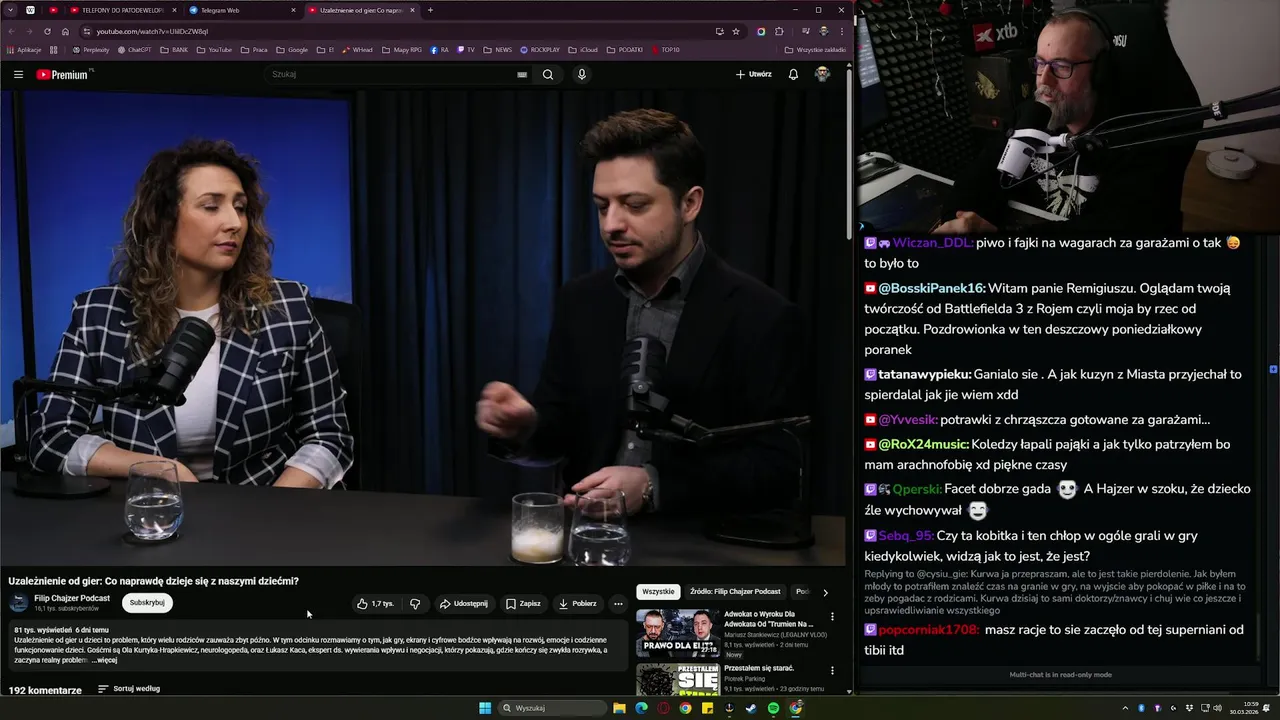Open Steam from taskbar

pos(751,708)
